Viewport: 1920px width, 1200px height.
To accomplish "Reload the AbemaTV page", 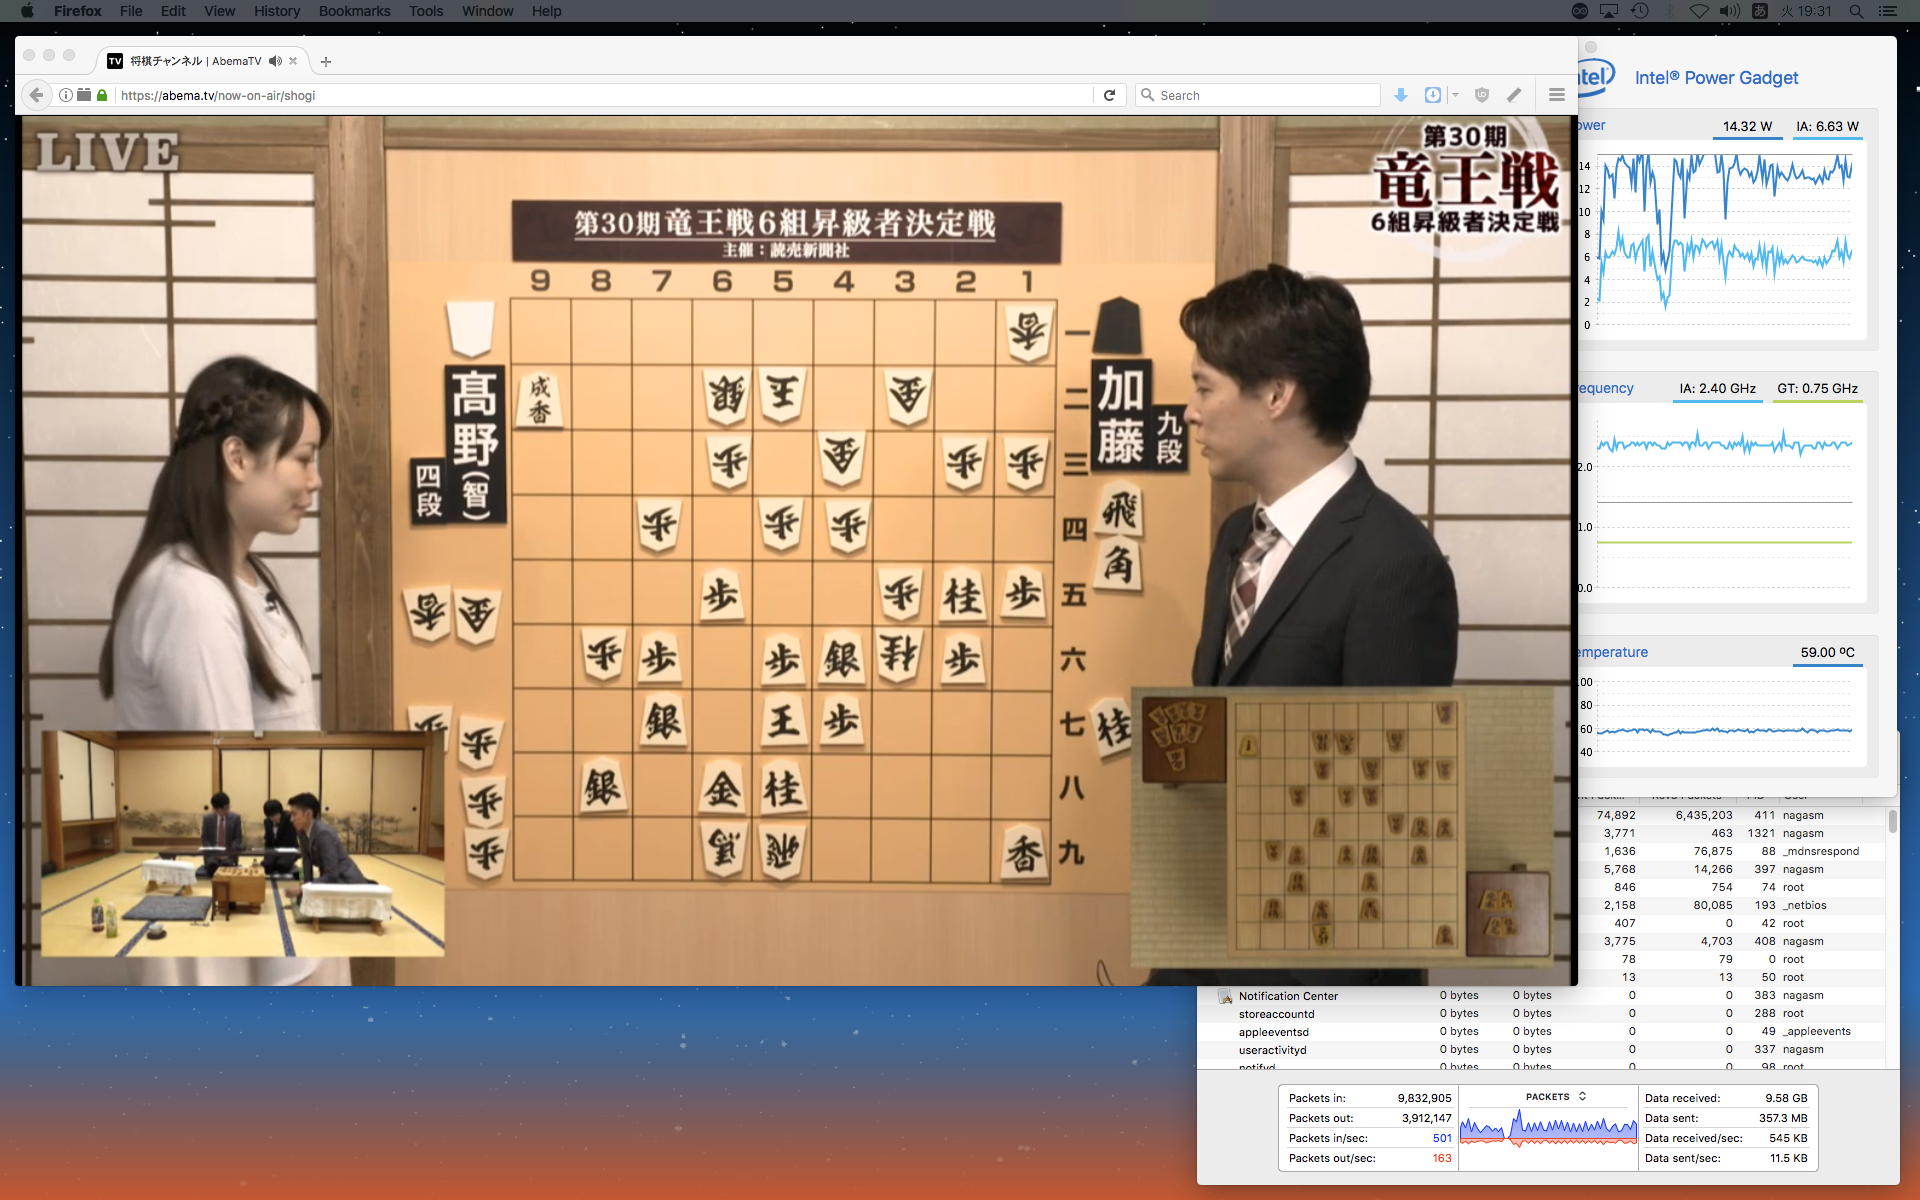I will pos(1109,95).
